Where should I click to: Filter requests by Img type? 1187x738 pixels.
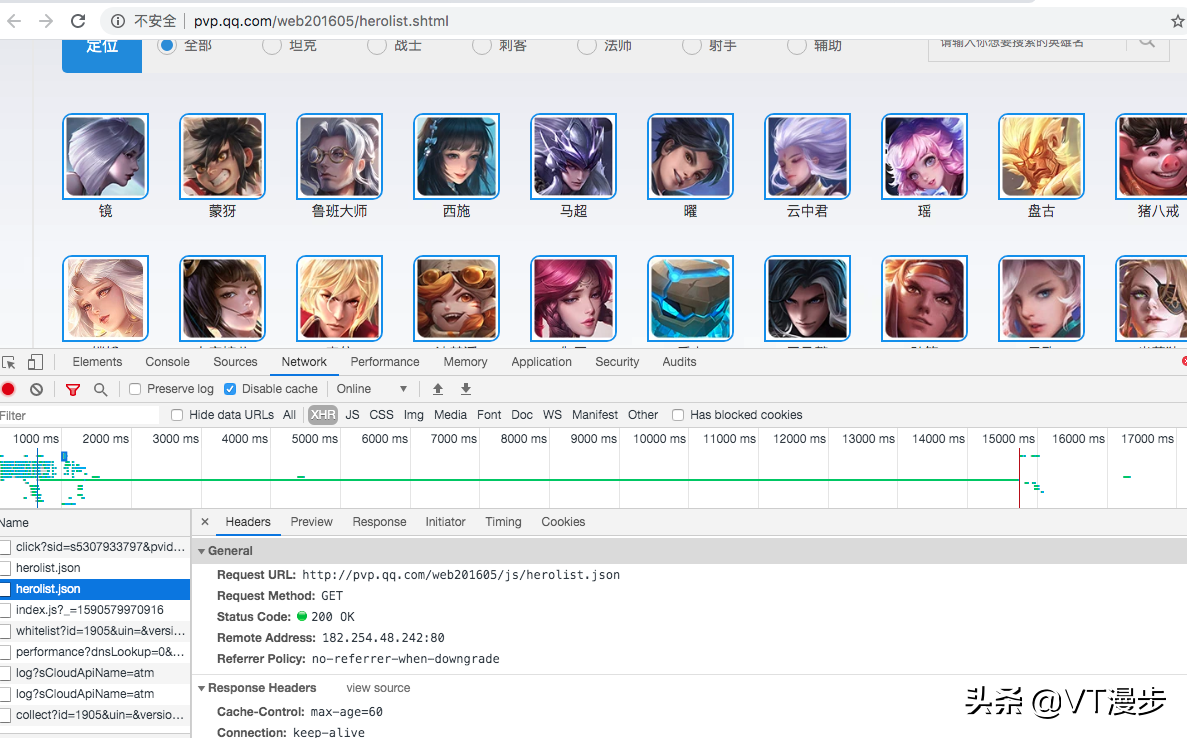point(413,415)
